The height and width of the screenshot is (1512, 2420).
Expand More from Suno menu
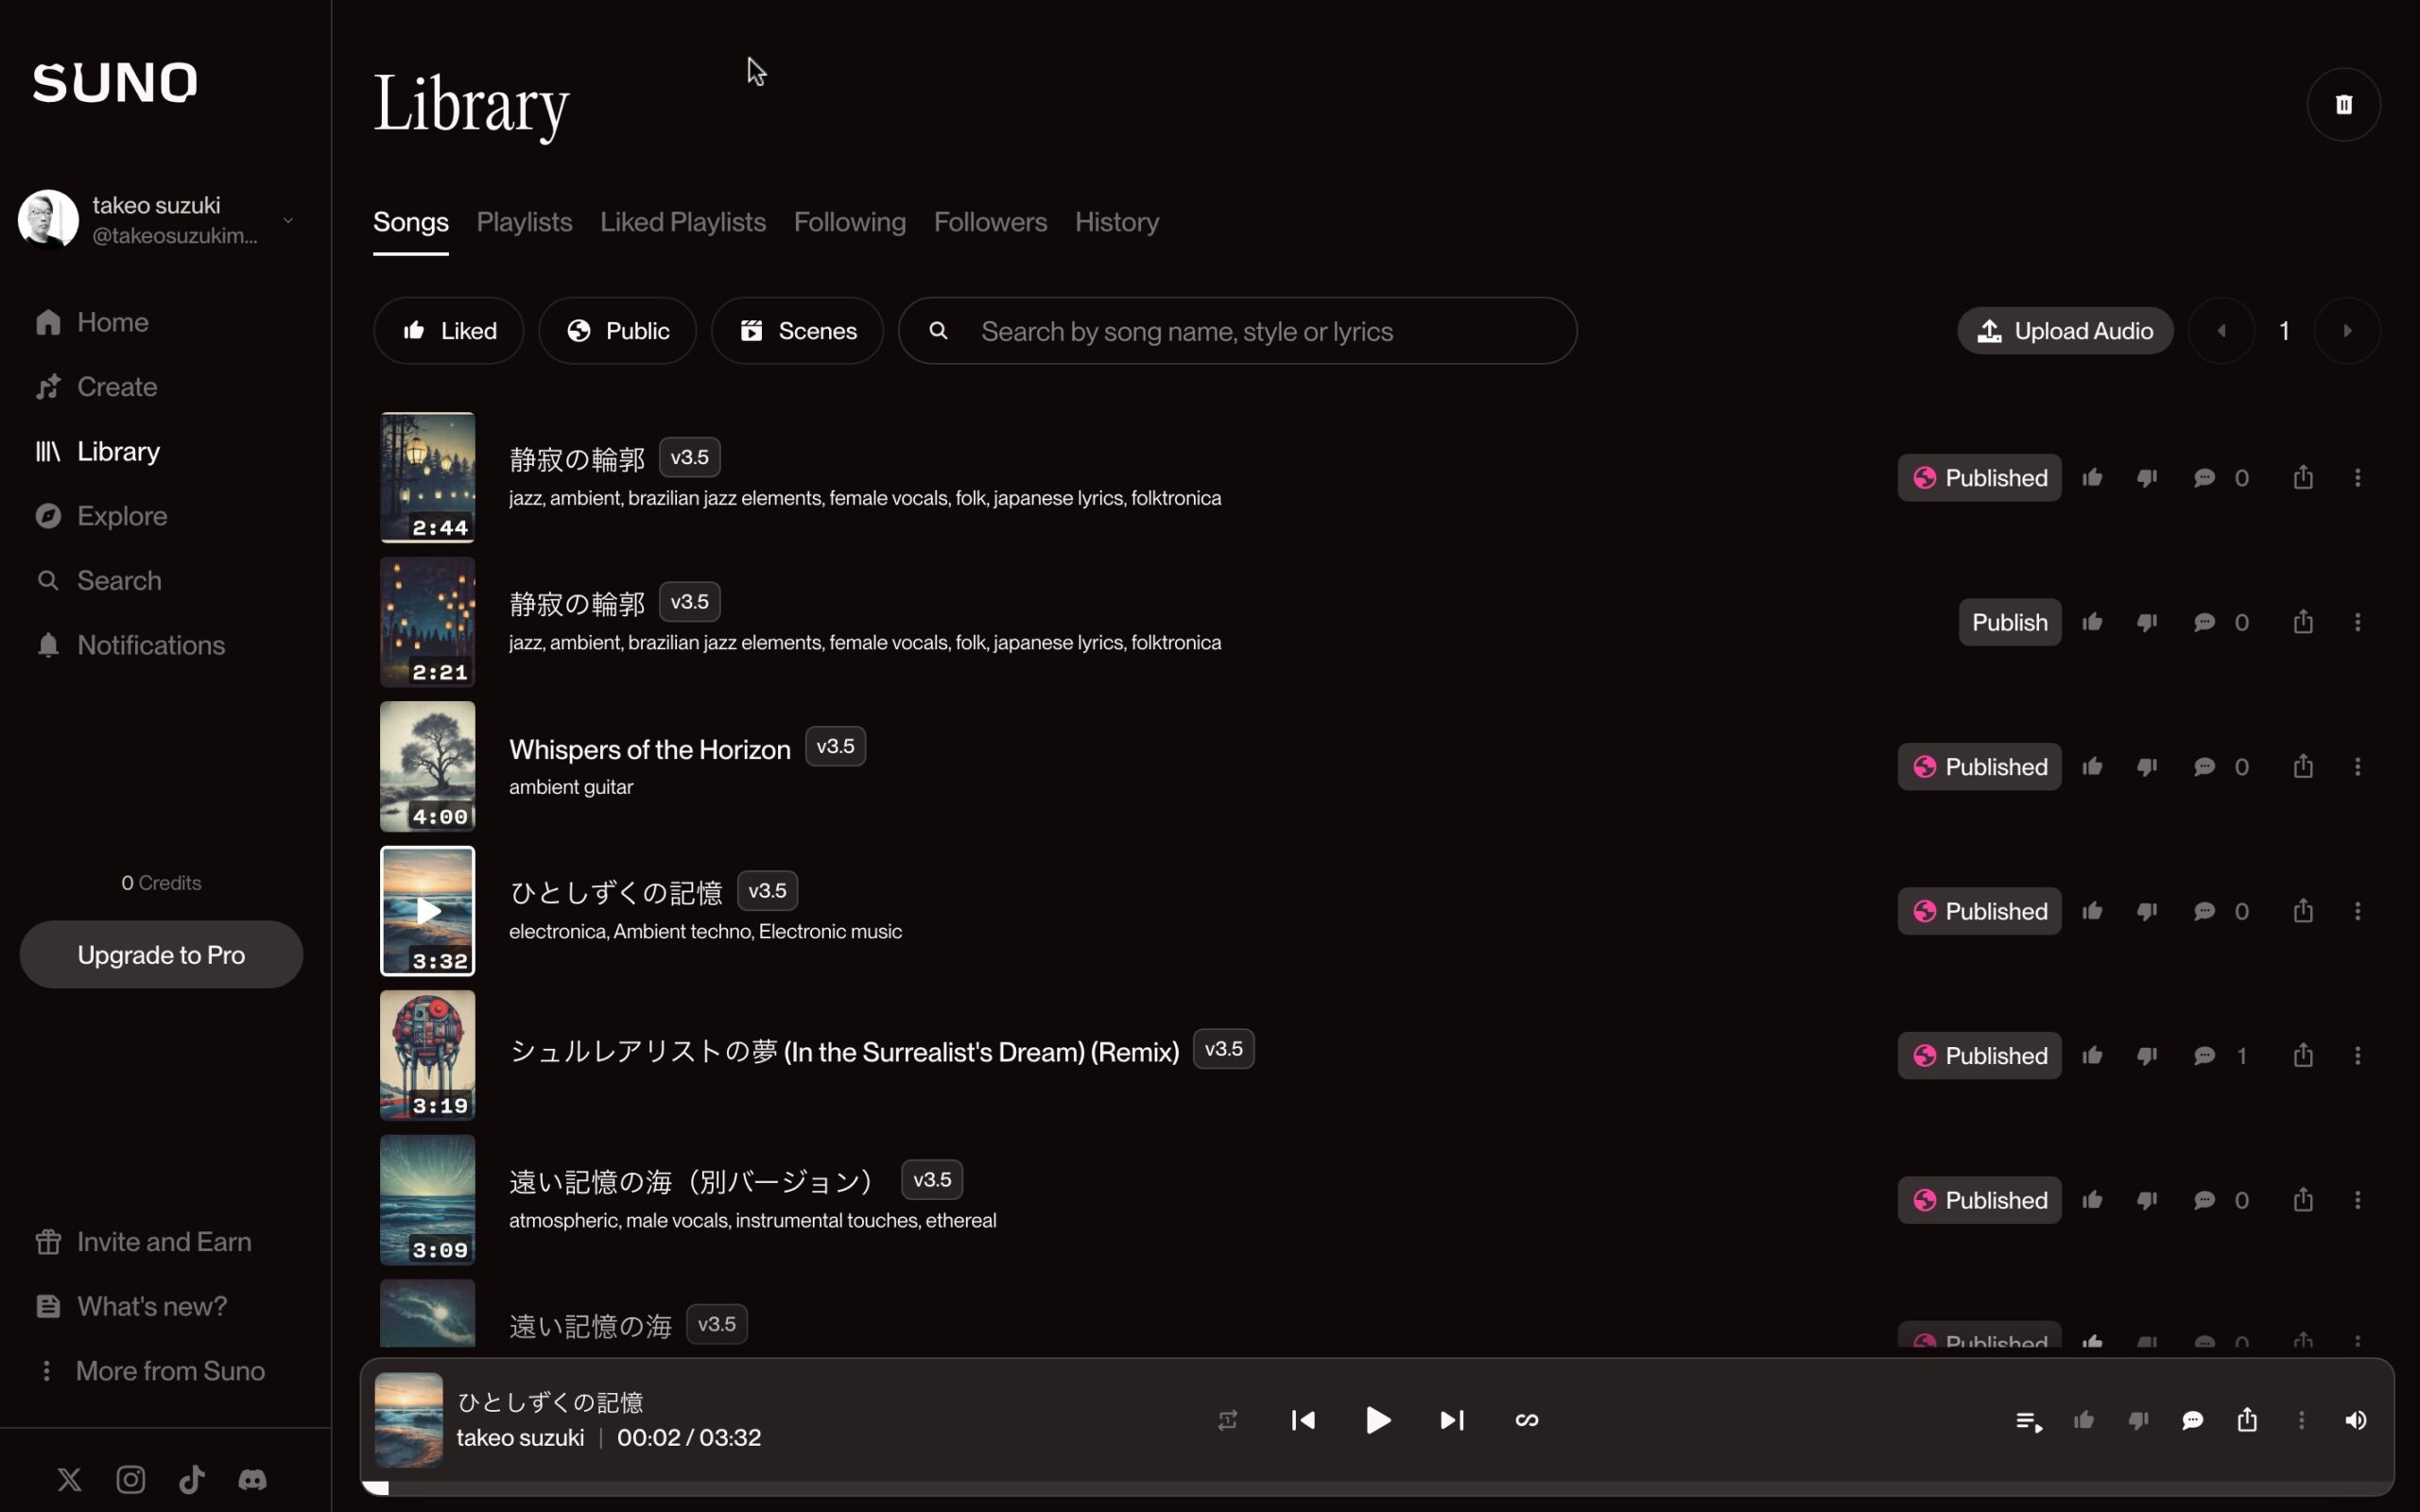coord(151,1370)
